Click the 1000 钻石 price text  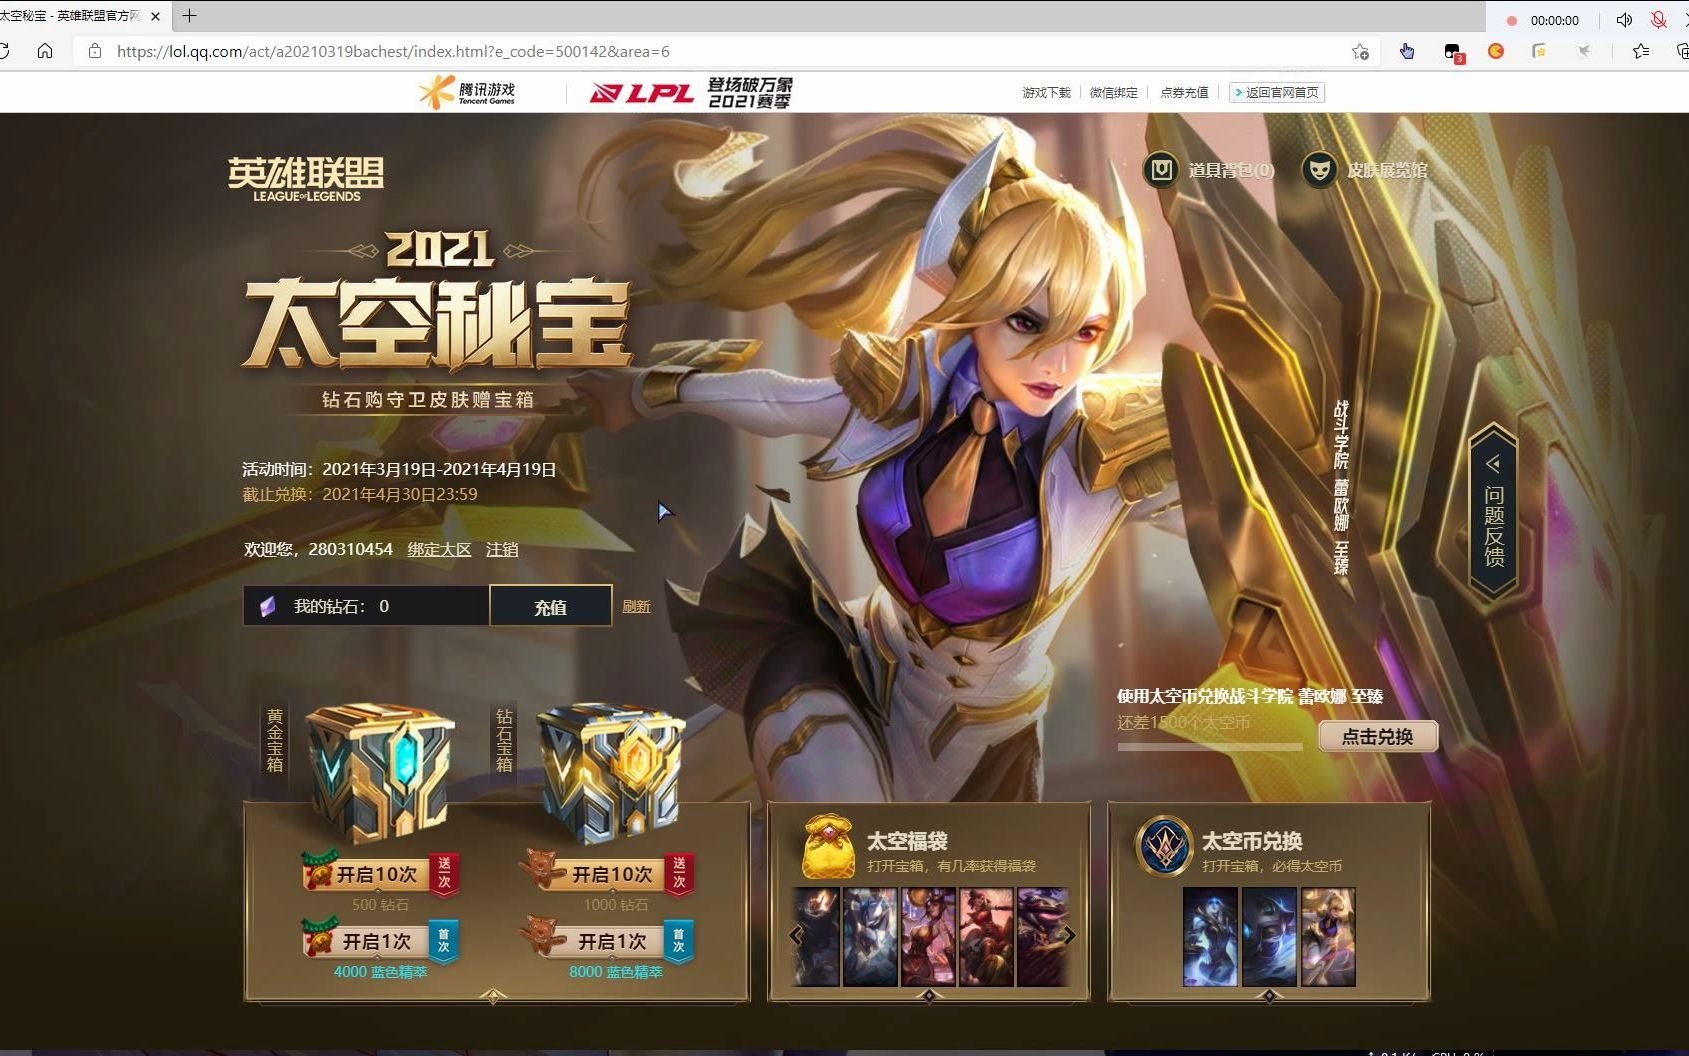pyautogui.click(x=616, y=904)
